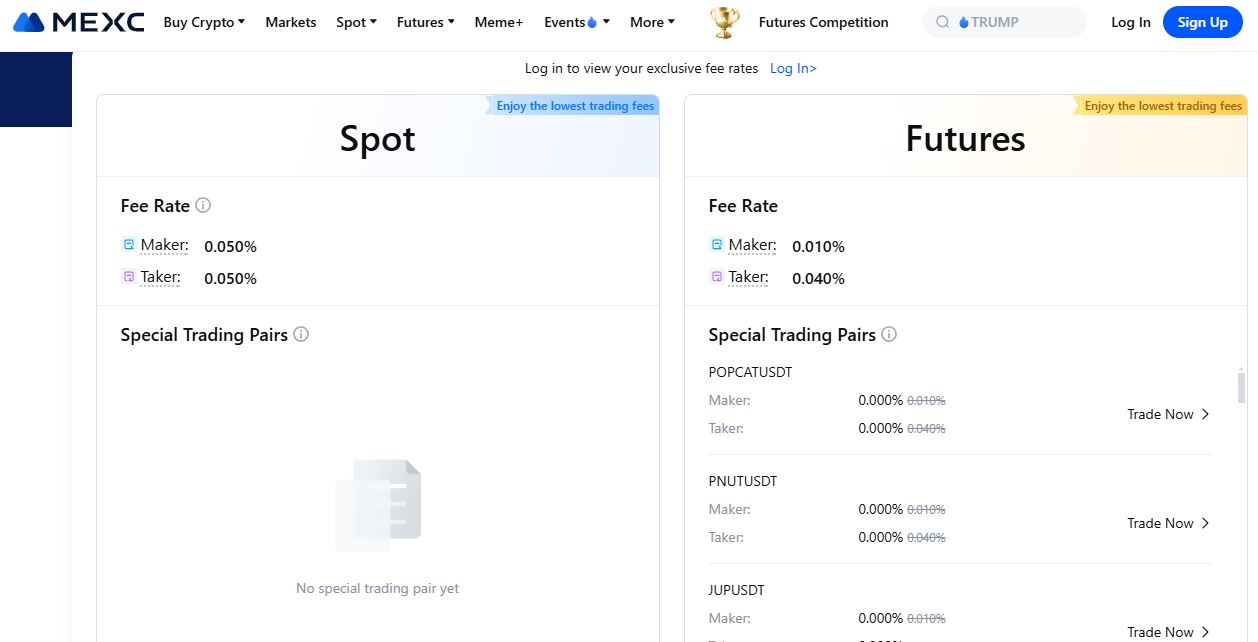1258x642 pixels.
Task: Click the Spot Taker fee icon
Action: tap(128, 276)
